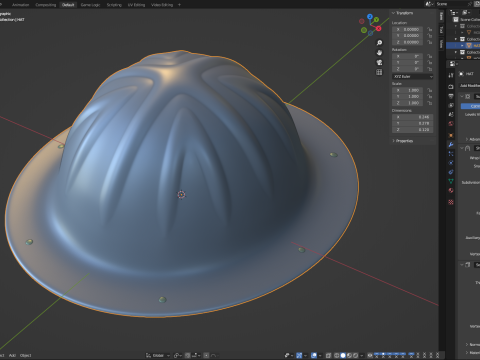The image size is (480, 360).
Task: Open View Layer properties tab icon
Action: [x=451, y=105]
